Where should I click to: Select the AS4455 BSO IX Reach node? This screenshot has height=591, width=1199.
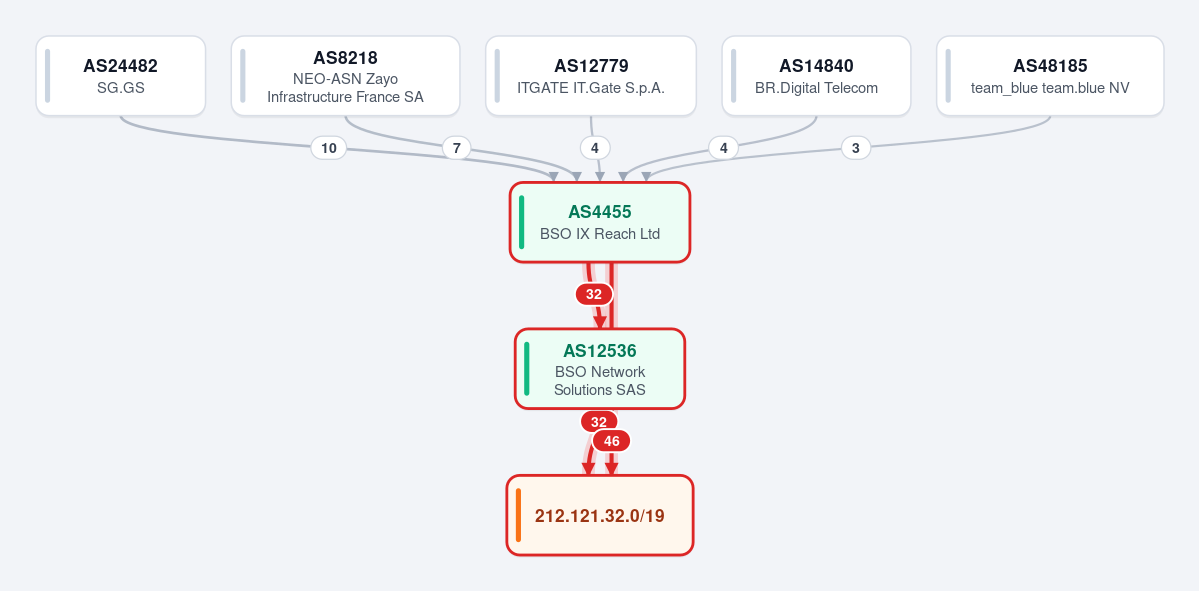point(600,222)
